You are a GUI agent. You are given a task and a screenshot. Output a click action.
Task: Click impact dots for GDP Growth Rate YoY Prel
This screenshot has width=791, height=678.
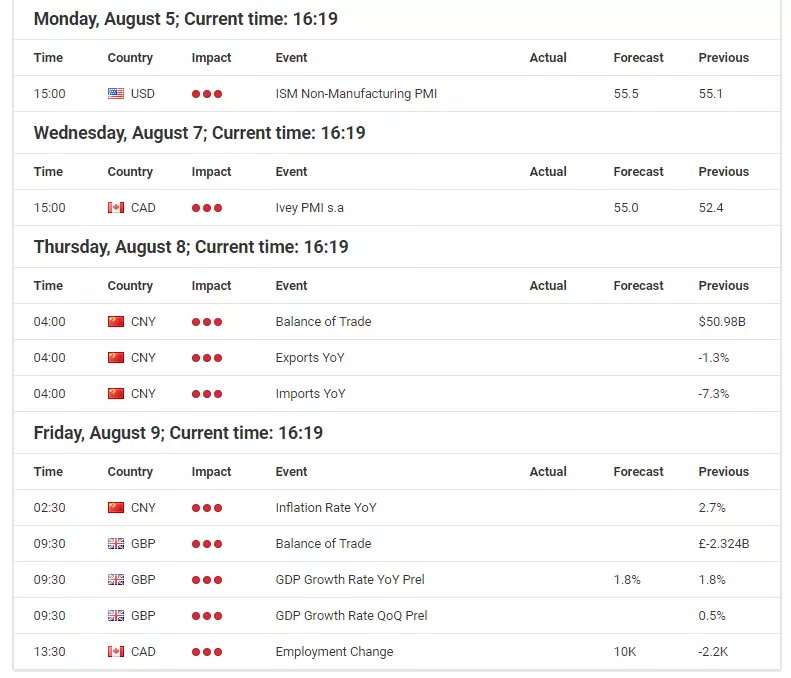click(207, 580)
